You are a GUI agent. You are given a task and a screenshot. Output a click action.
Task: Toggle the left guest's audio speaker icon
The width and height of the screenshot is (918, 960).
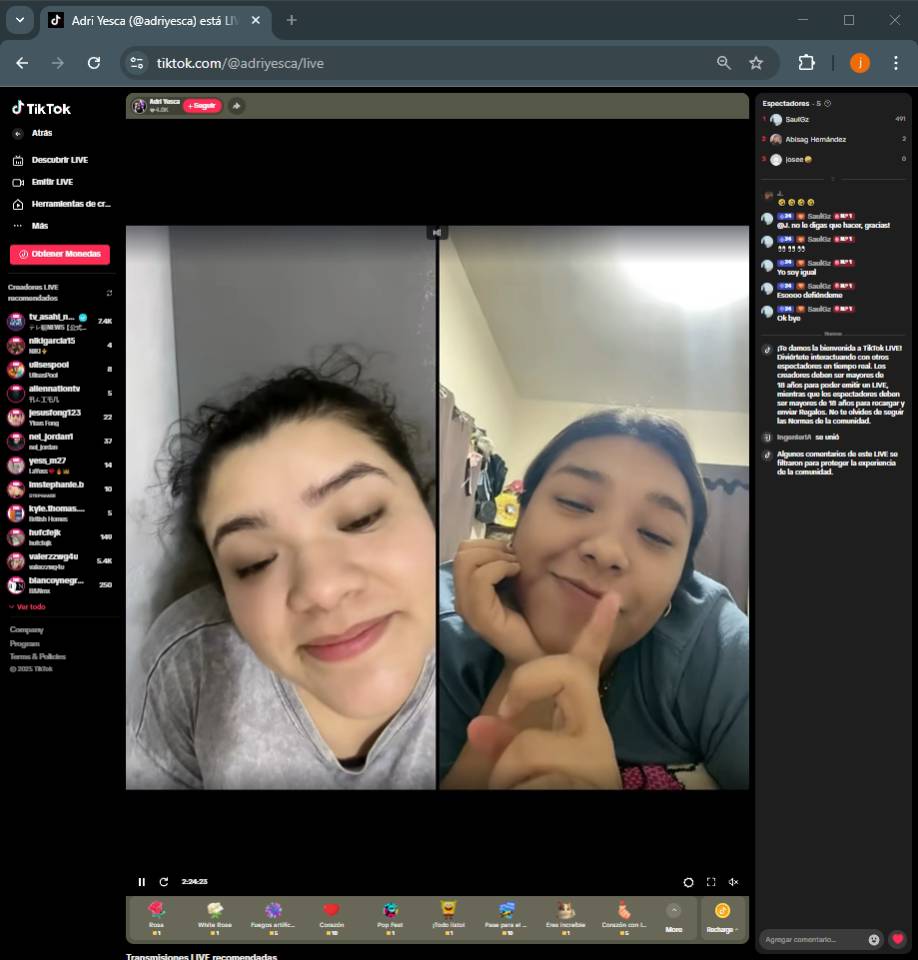tap(436, 233)
